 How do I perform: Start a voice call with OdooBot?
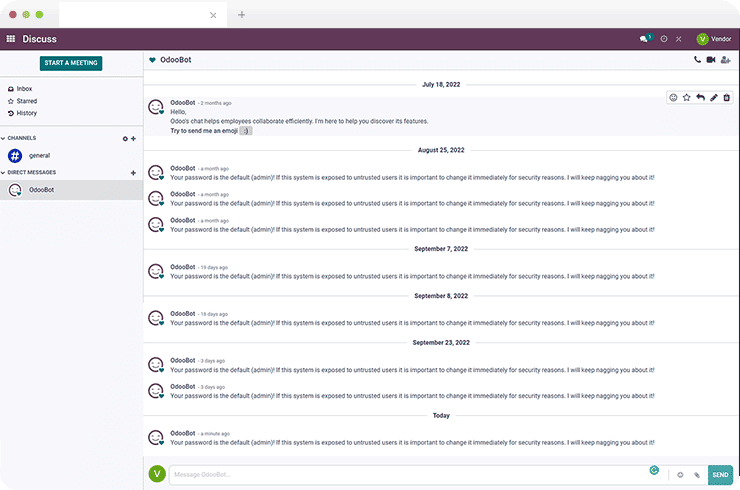pyautogui.click(x=697, y=60)
